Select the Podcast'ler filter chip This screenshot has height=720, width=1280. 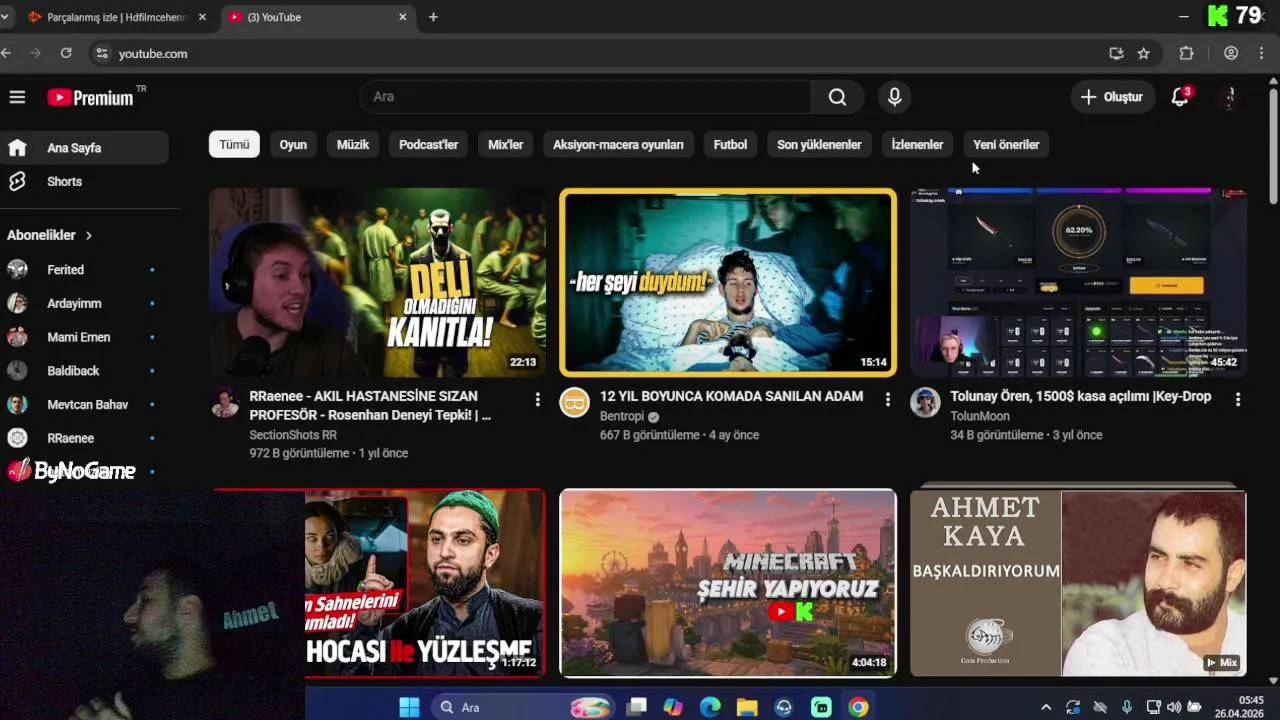(x=428, y=145)
